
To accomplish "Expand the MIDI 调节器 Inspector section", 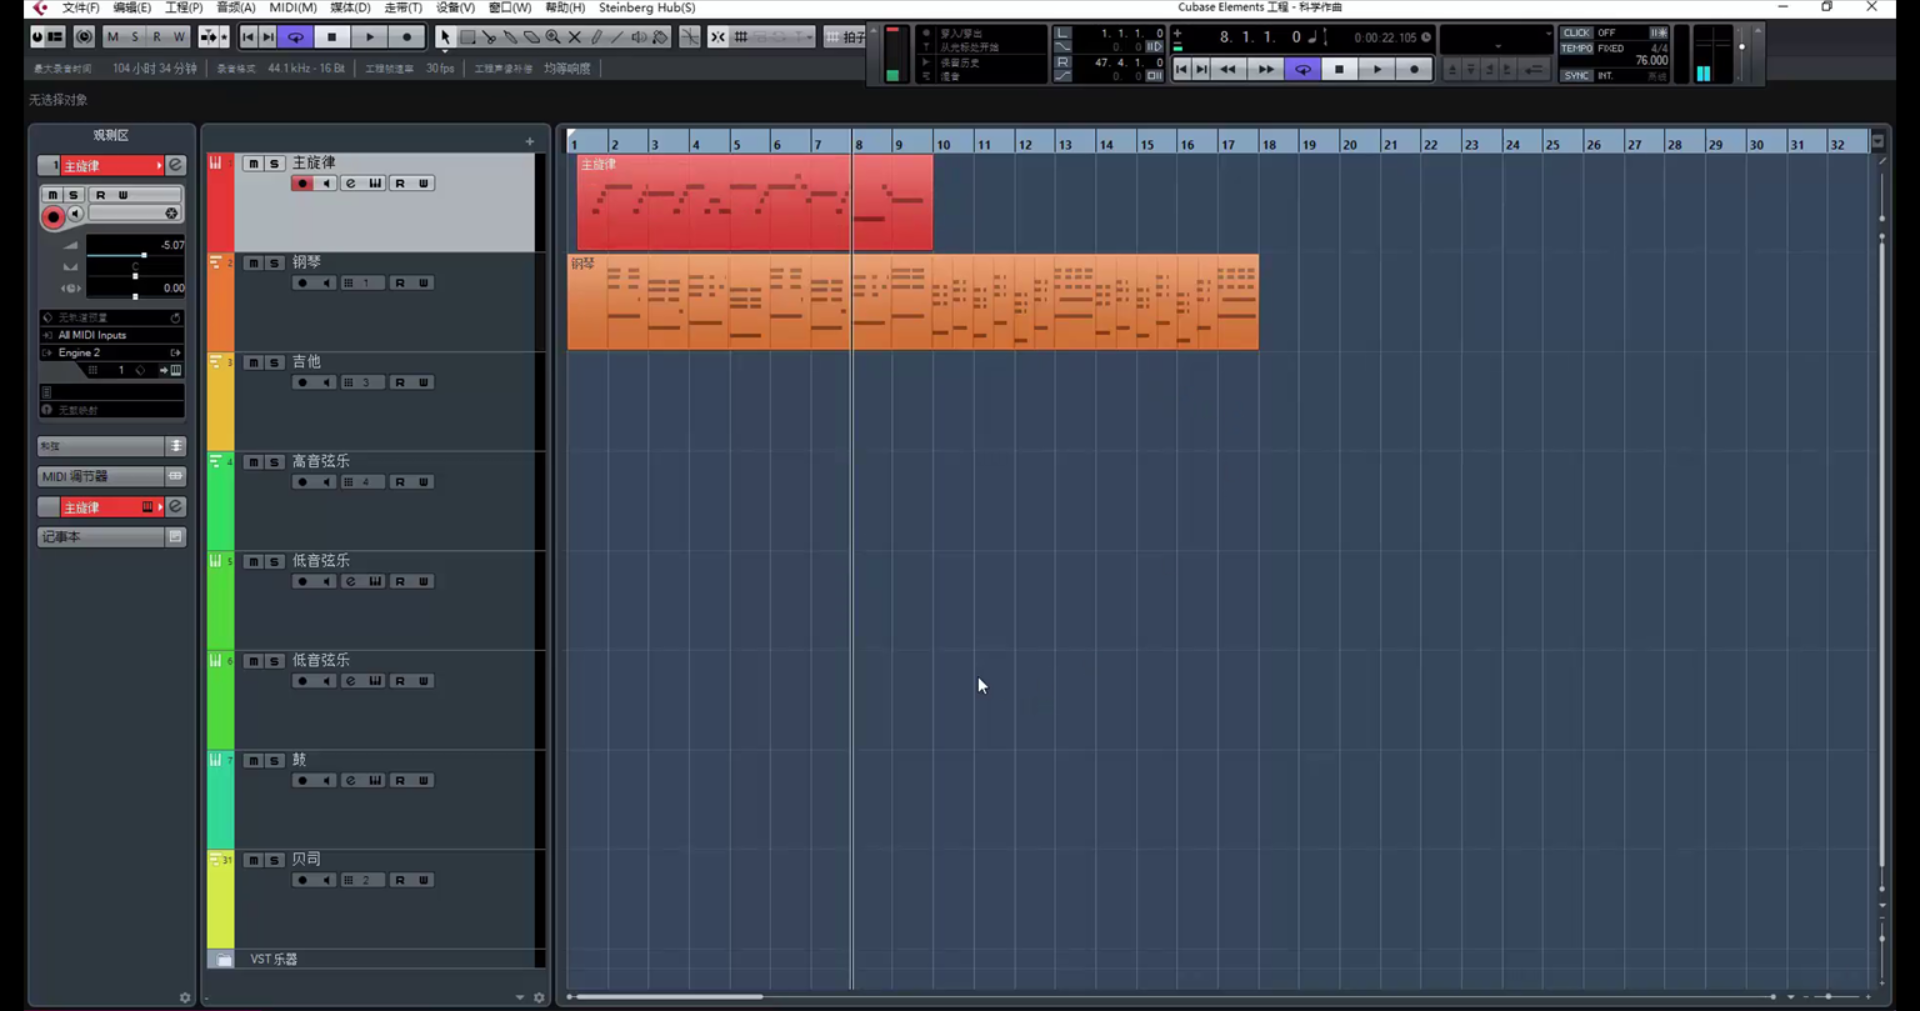I will [111, 476].
